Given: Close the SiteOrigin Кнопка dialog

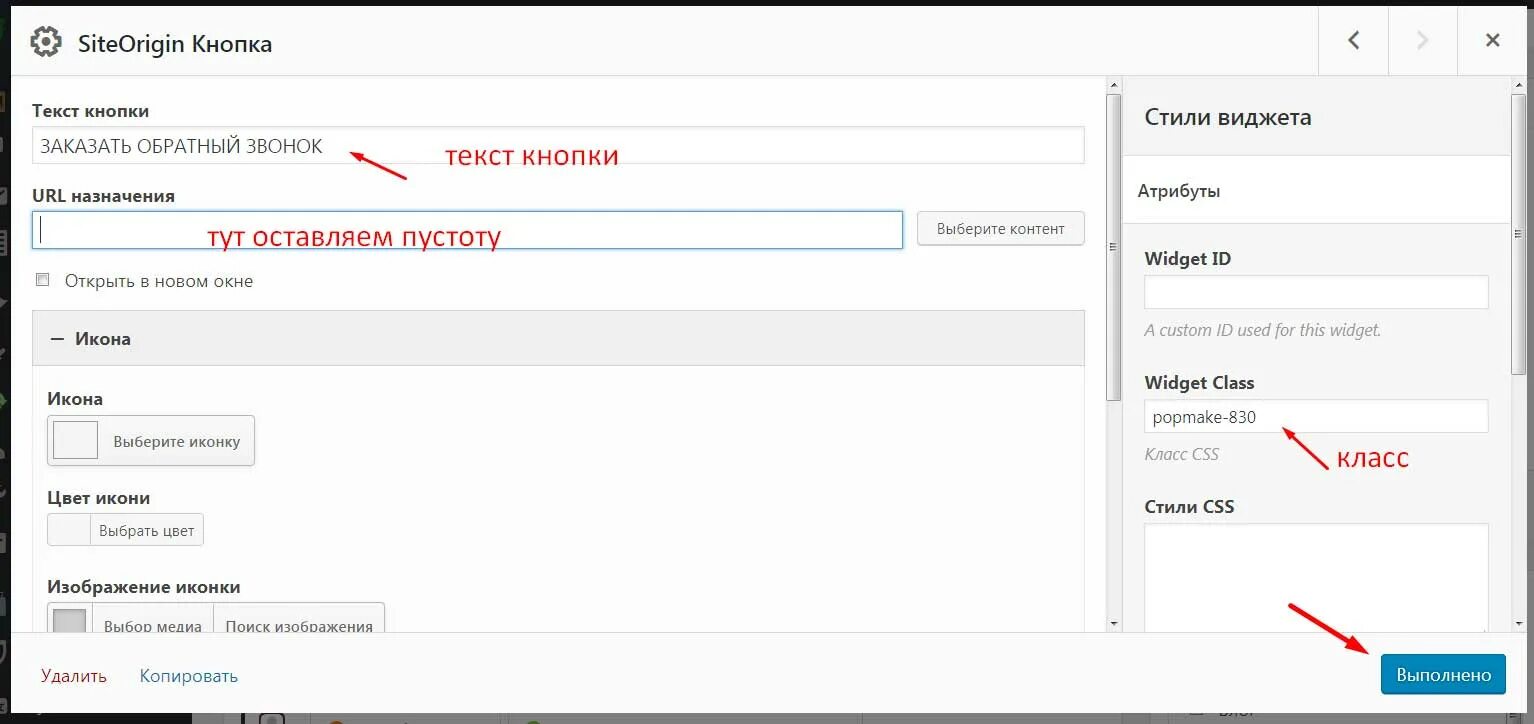Looking at the screenshot, I should (1492, 41).
